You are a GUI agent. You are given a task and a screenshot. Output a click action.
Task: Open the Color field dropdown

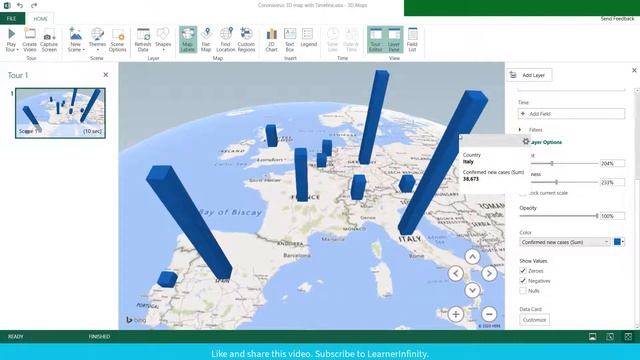pyautogui.click(x=565, y=242)
